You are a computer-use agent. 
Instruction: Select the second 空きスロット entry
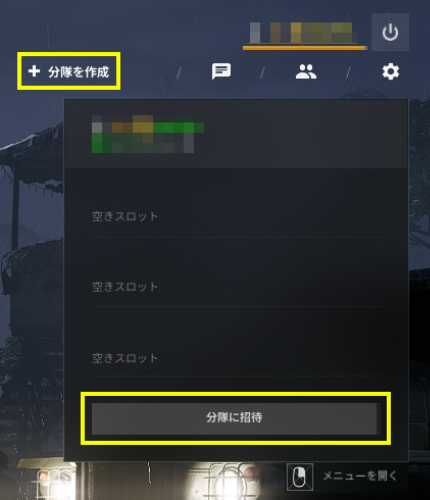coord(236,287)
